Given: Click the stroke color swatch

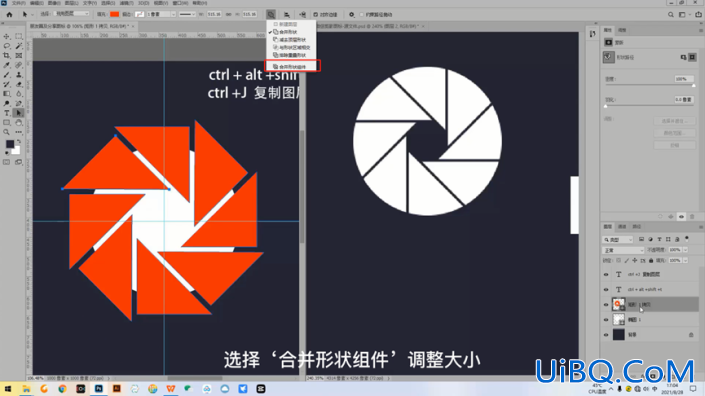Looking at the screenshot, I should [x=139, y=14].
